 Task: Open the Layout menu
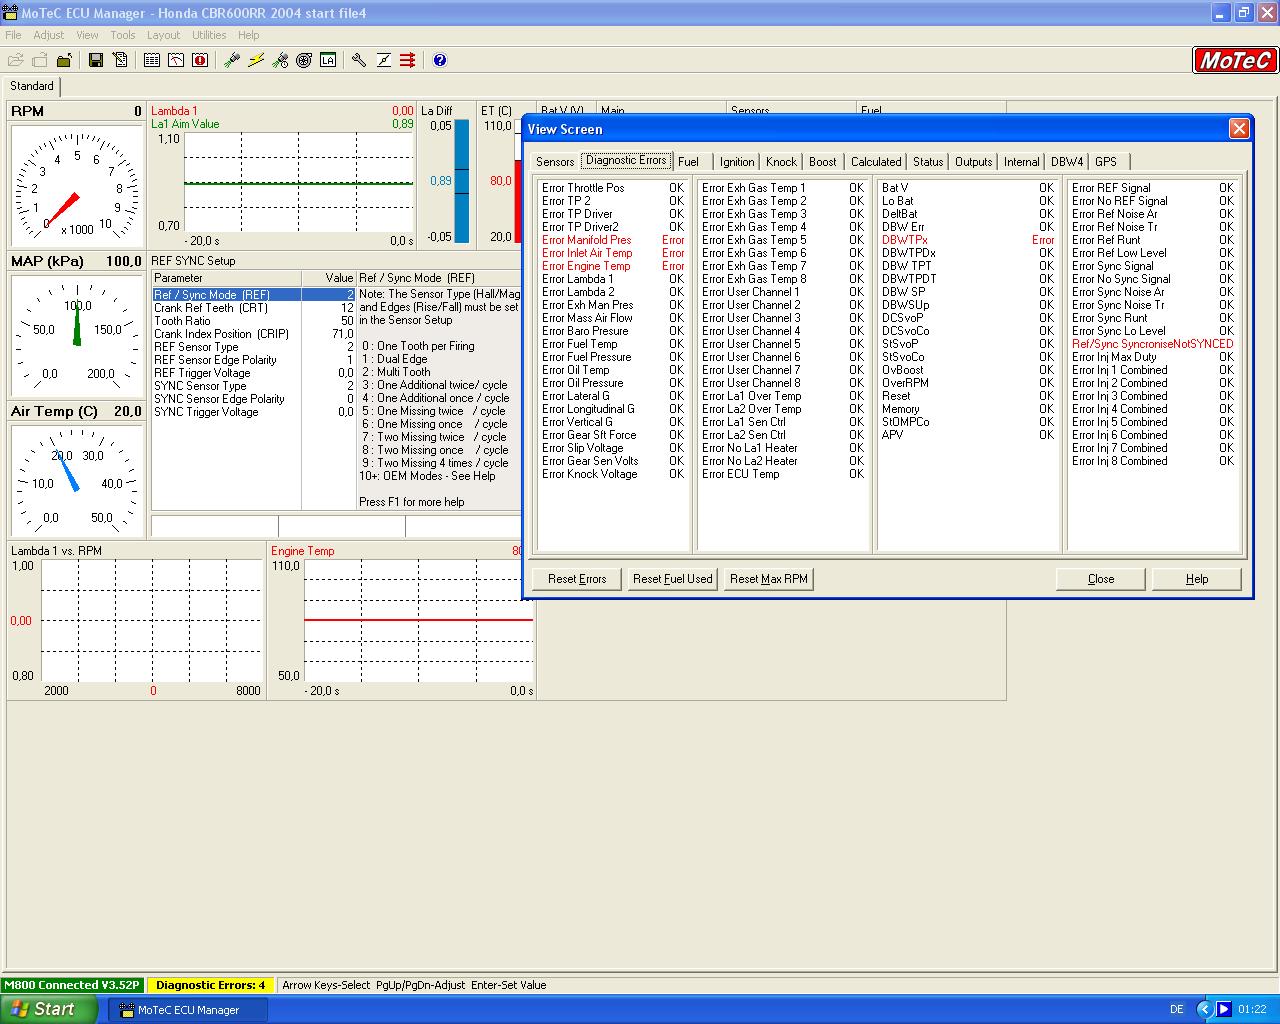[163, 35]
